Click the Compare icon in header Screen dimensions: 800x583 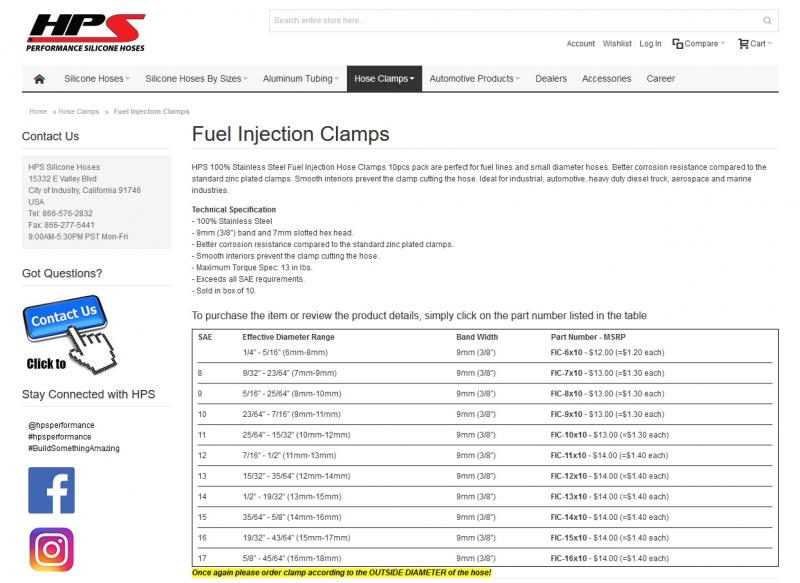coord(678,44)
